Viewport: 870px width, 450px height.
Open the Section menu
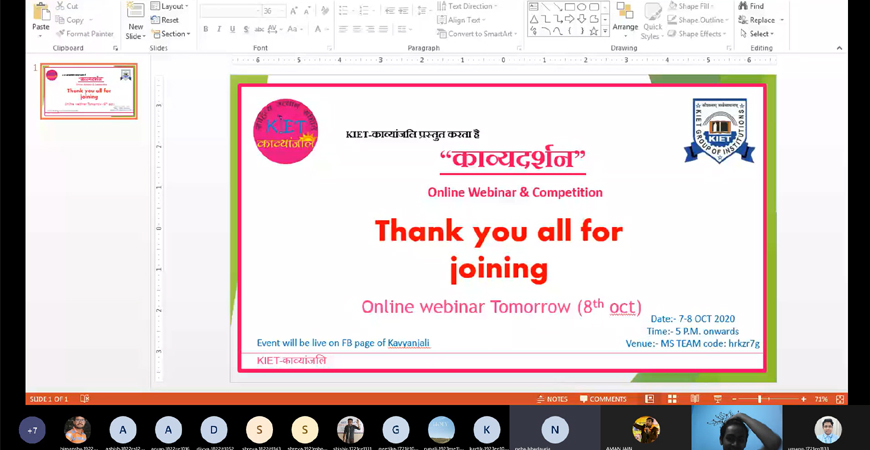(x=172, y=34)
